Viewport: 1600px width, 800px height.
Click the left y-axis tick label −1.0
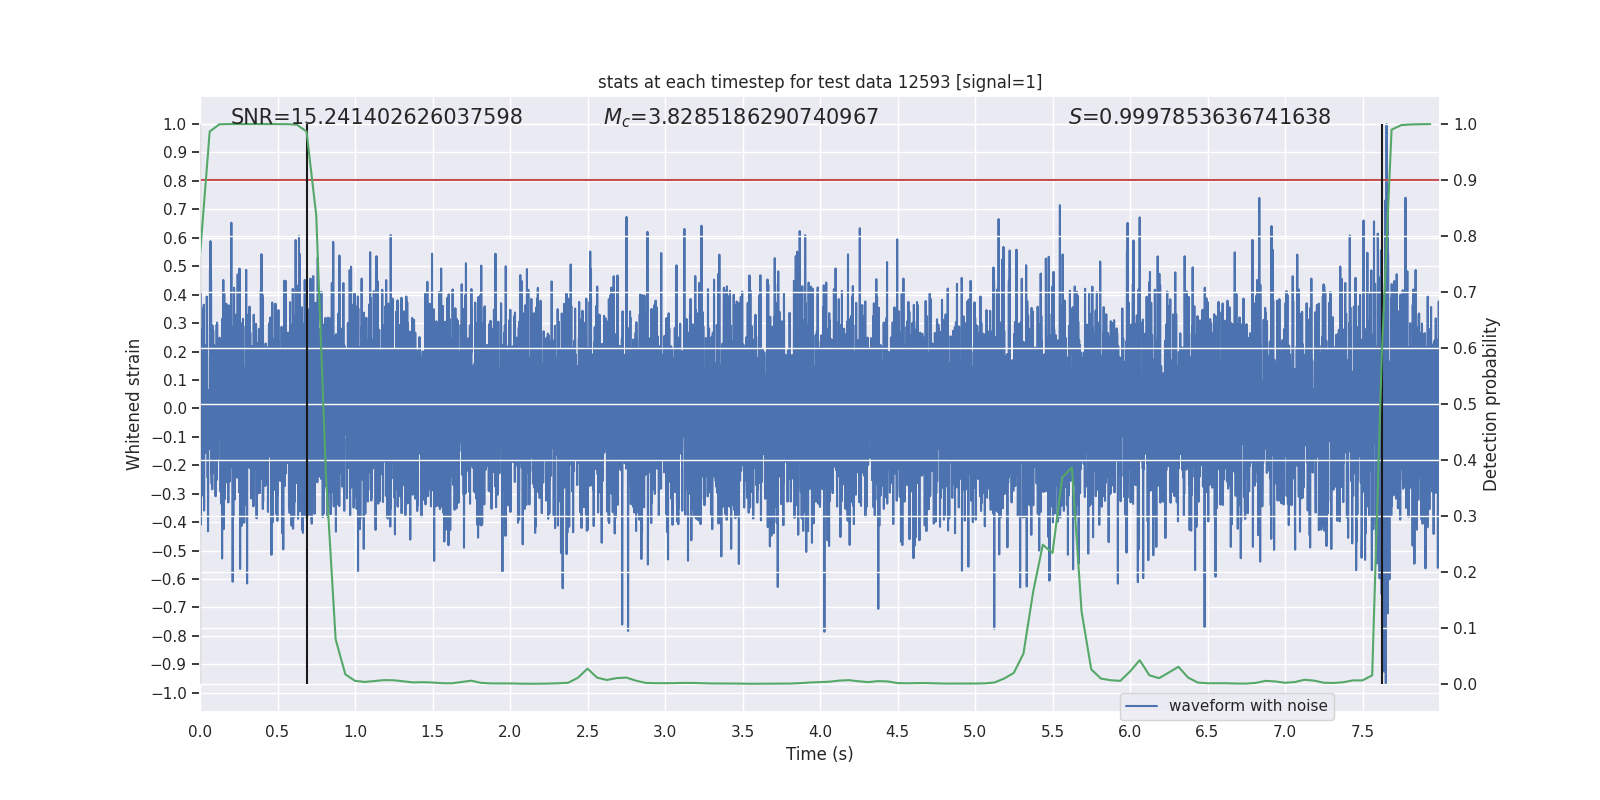174,693
